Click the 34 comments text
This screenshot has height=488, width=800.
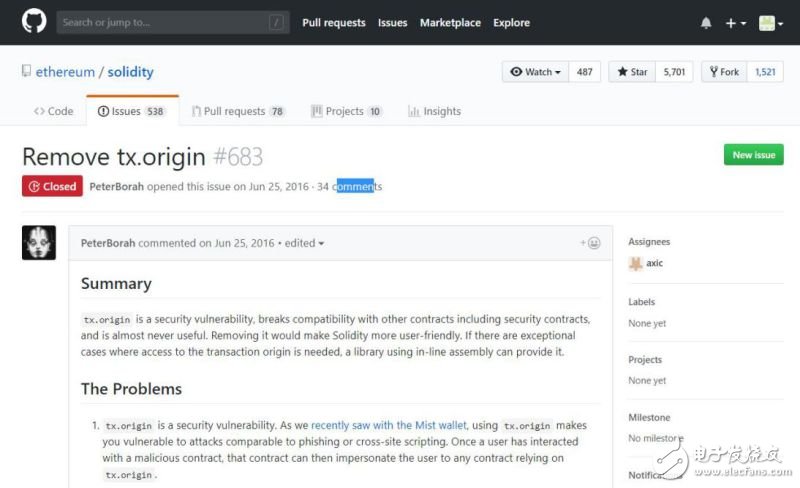(349, 187)
